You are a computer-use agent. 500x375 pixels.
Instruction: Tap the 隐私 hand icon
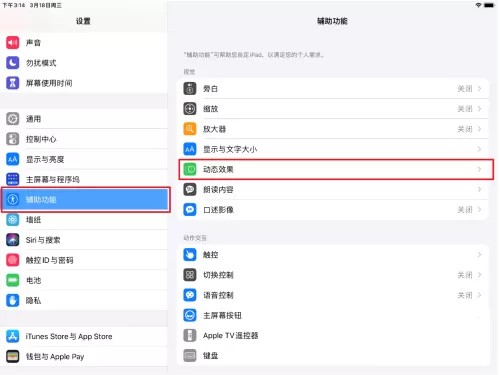13,300
